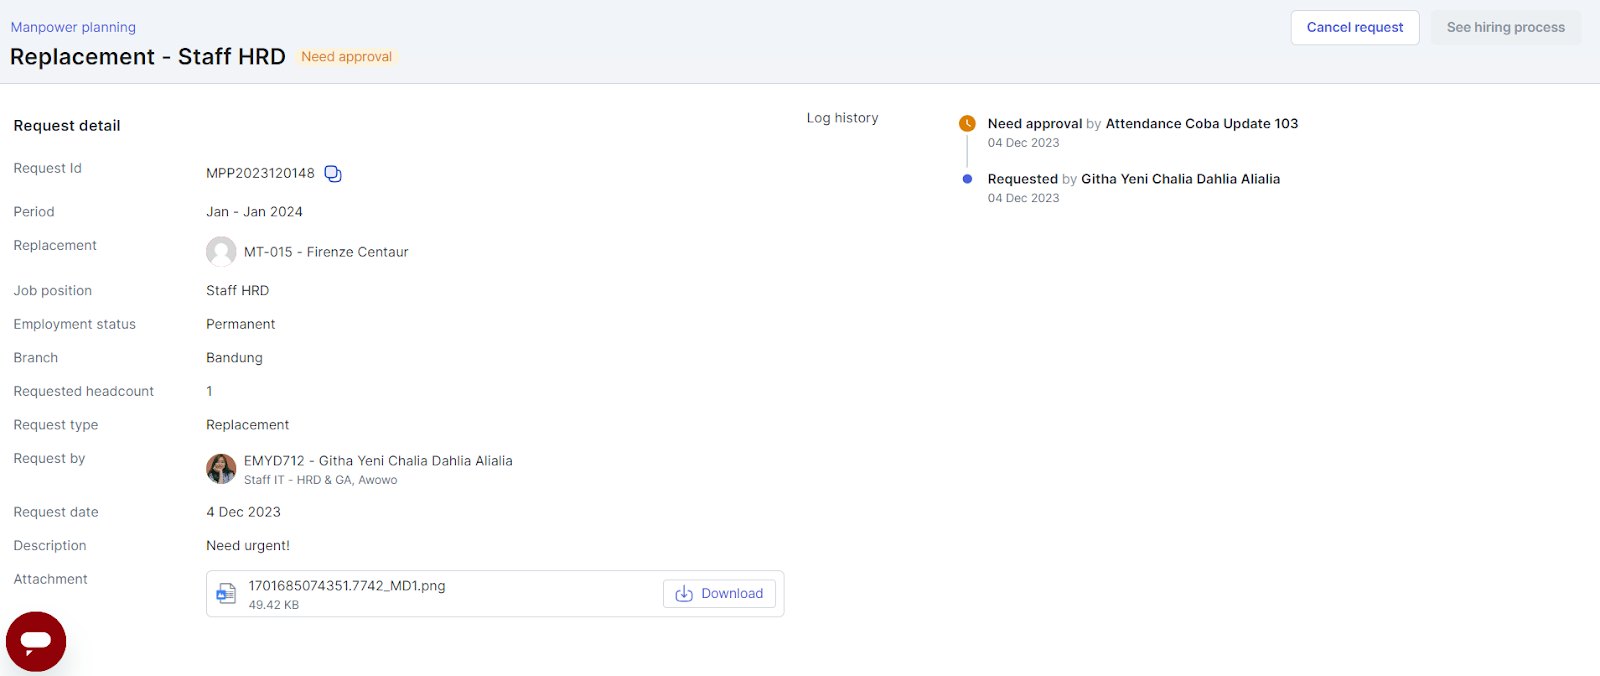Open the red chat support widget
The width and height of the screenshot is (1600, 676).
tap(36, 641)
